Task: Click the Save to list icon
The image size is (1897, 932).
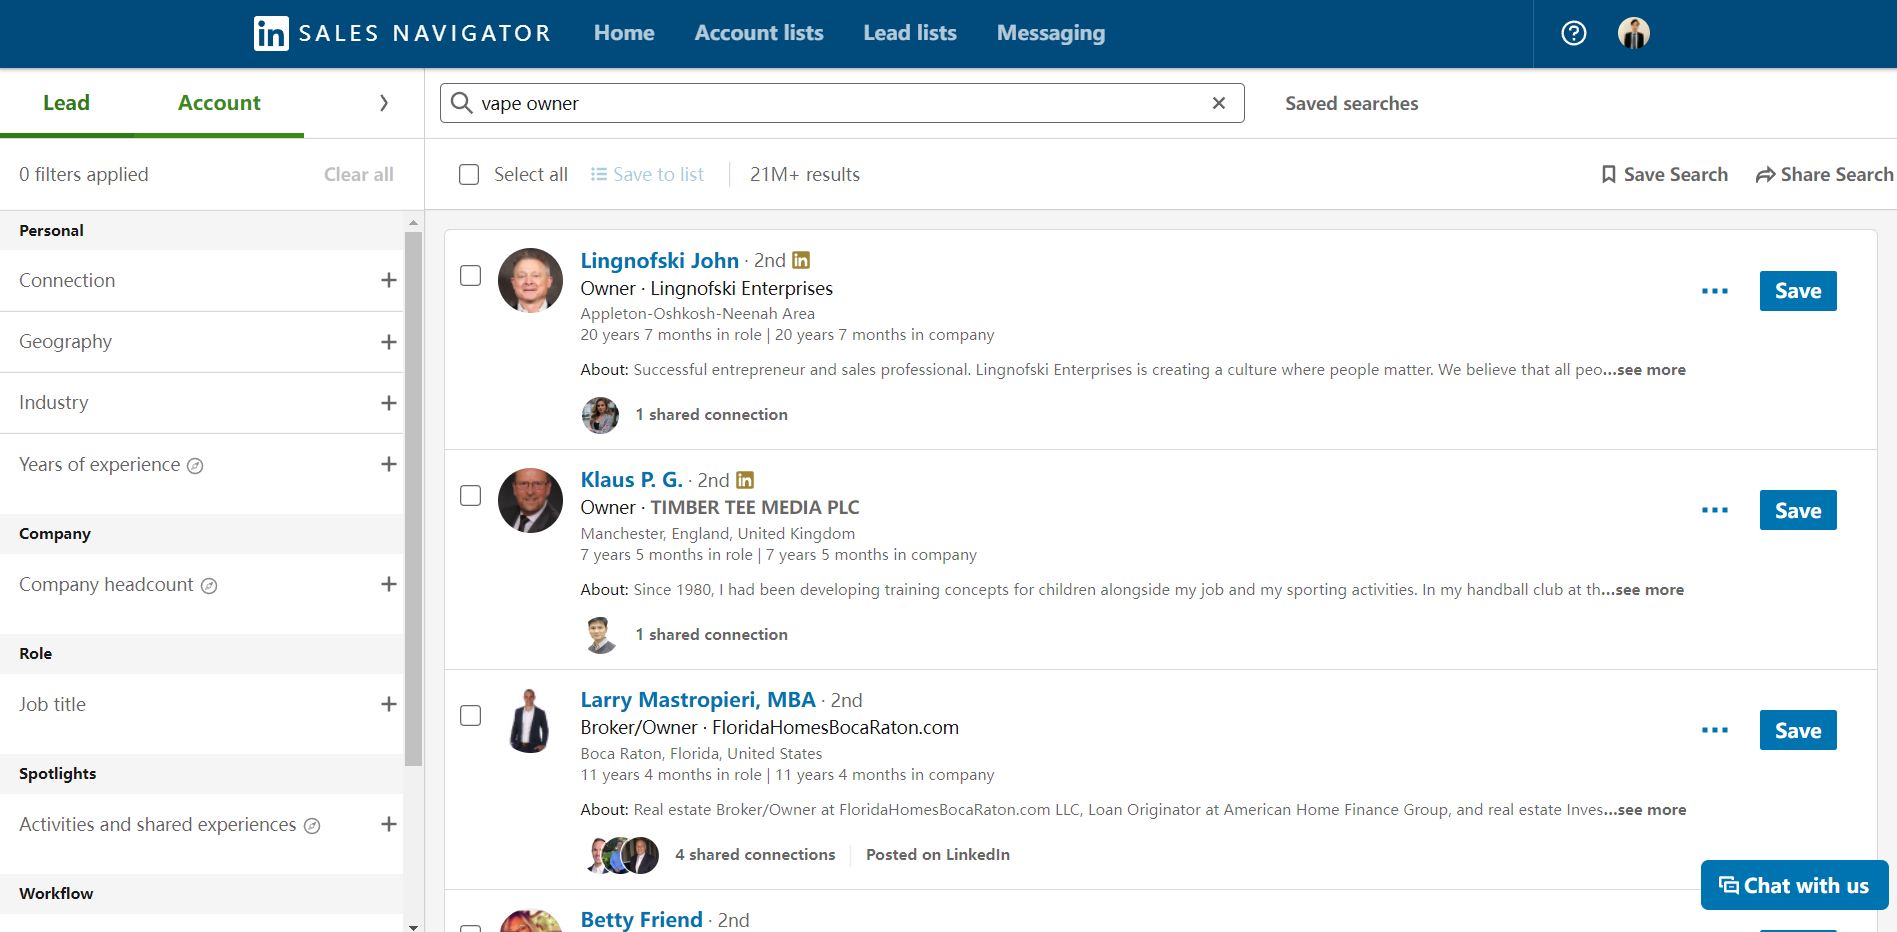Action: point(598,174)
